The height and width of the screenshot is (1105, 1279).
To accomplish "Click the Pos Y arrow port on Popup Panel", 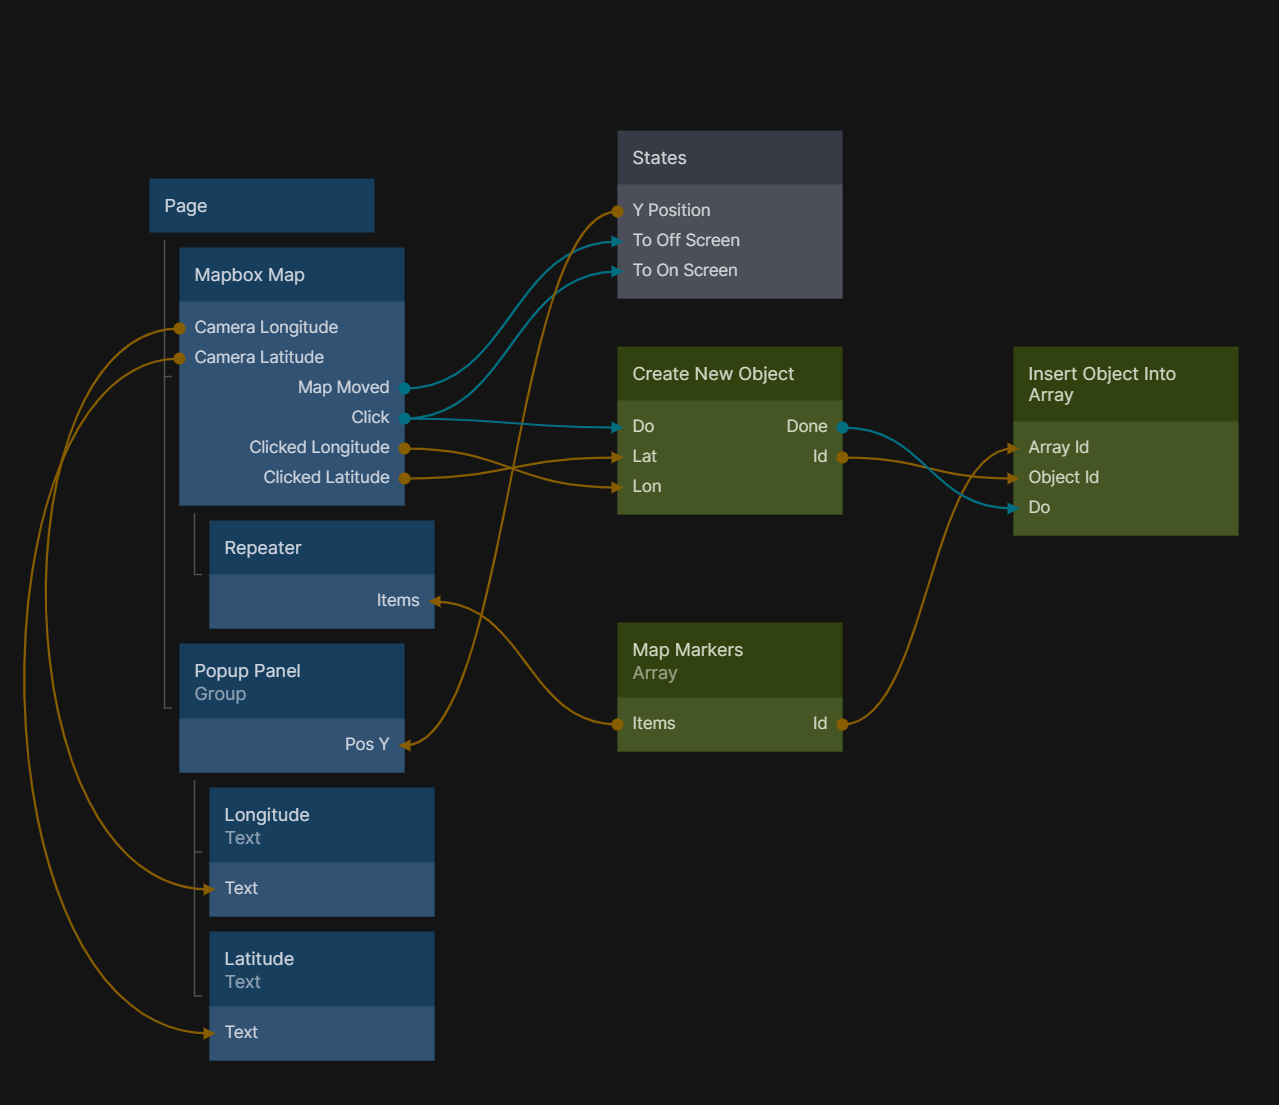I will pyautogui.click(x=405, y=745).
